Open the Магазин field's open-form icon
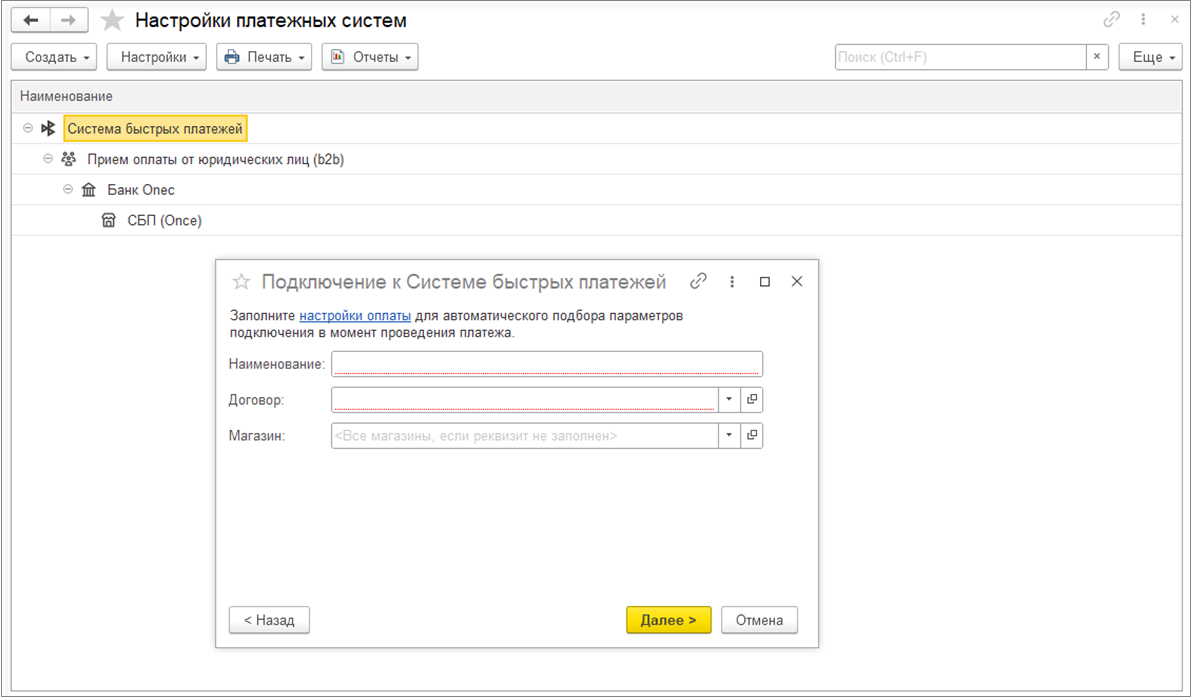1191x697 pixels. pos(752,436)
